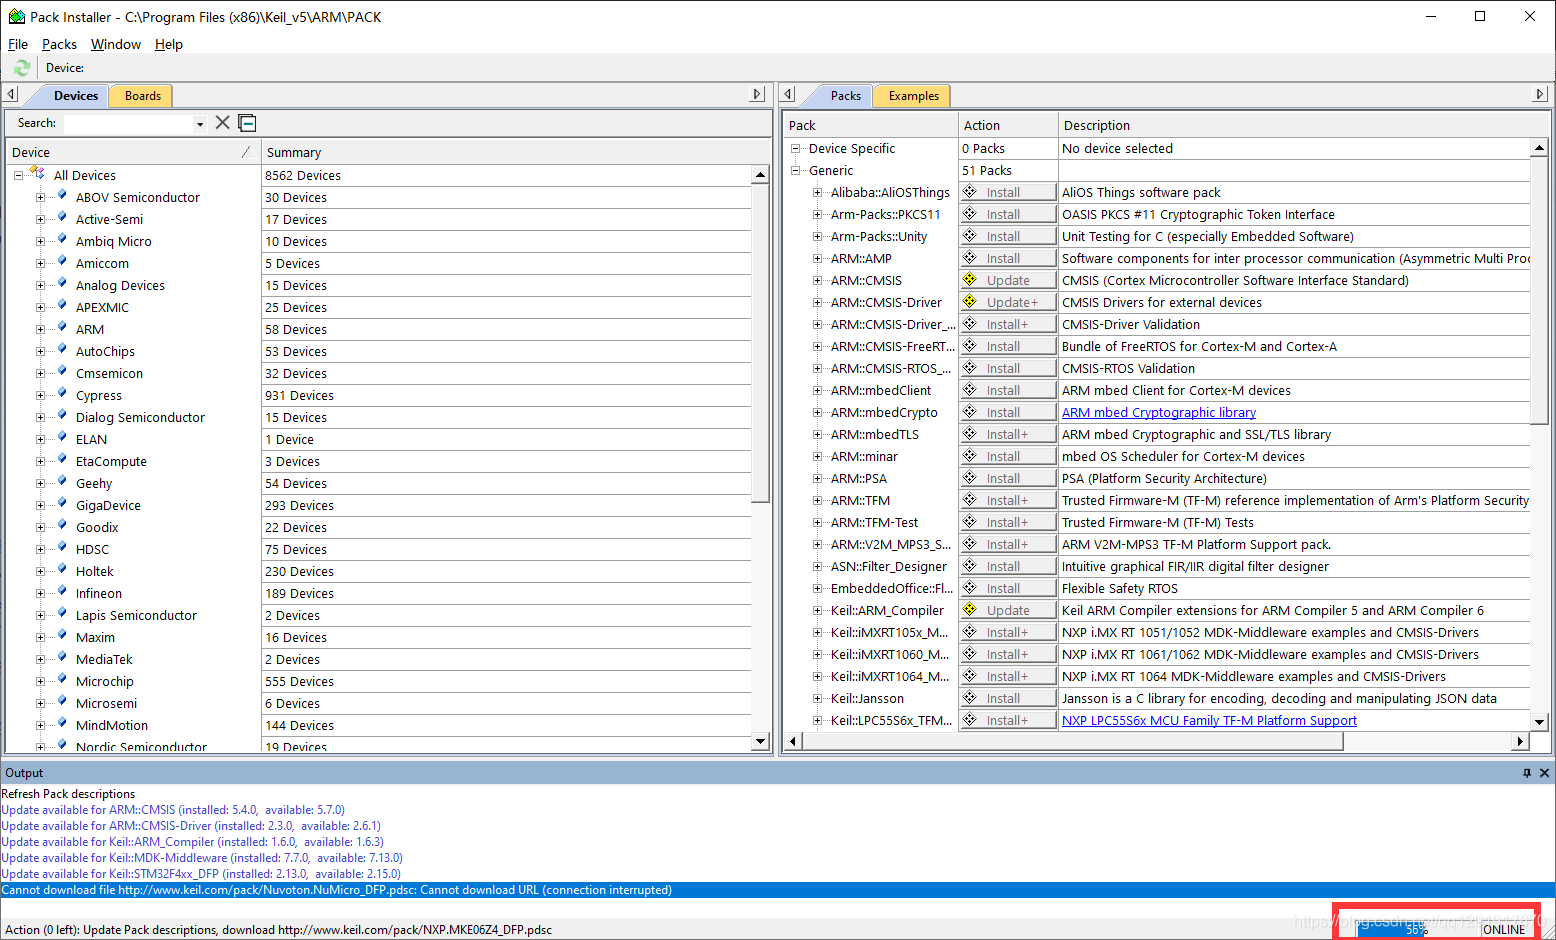Click the install diamond icon for Keil::Jansson
This screenshot has width=1556, height=940.
click(x=969, y=698)
